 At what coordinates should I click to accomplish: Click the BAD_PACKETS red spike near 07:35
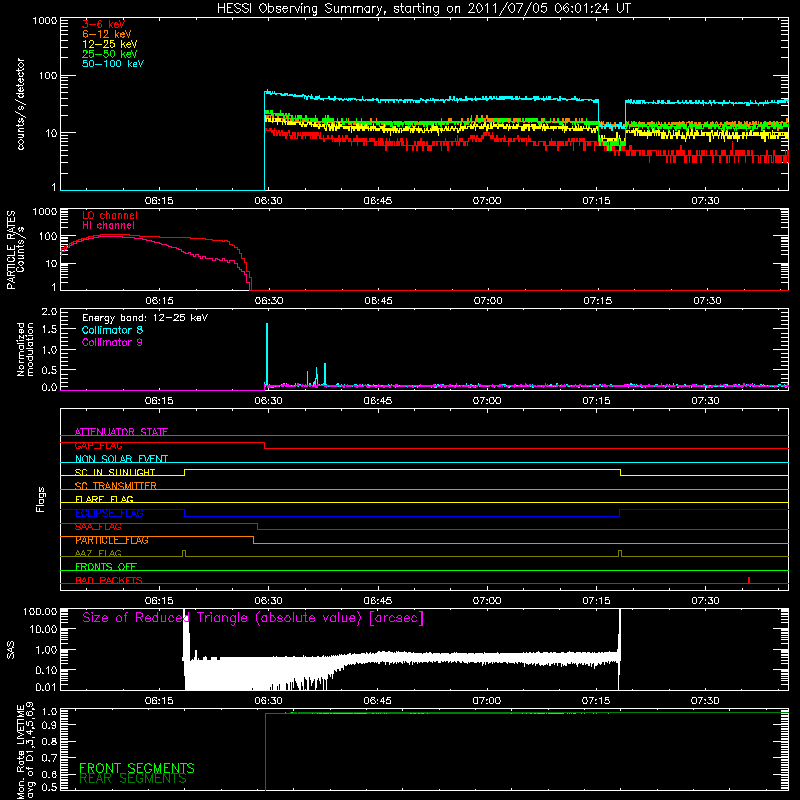[x=748, y=580]
